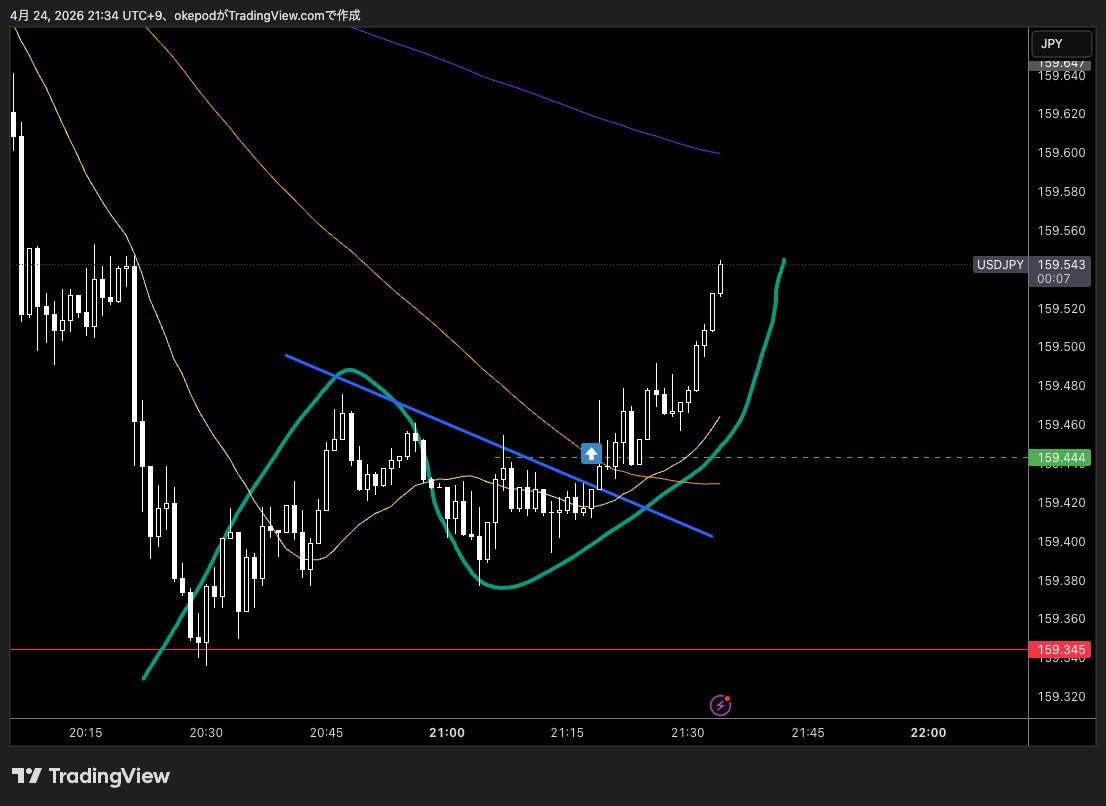Click the 159.620 price scale label
Image resolution: width=1106 pixels, height=806 pixels.
point(1061,114)
